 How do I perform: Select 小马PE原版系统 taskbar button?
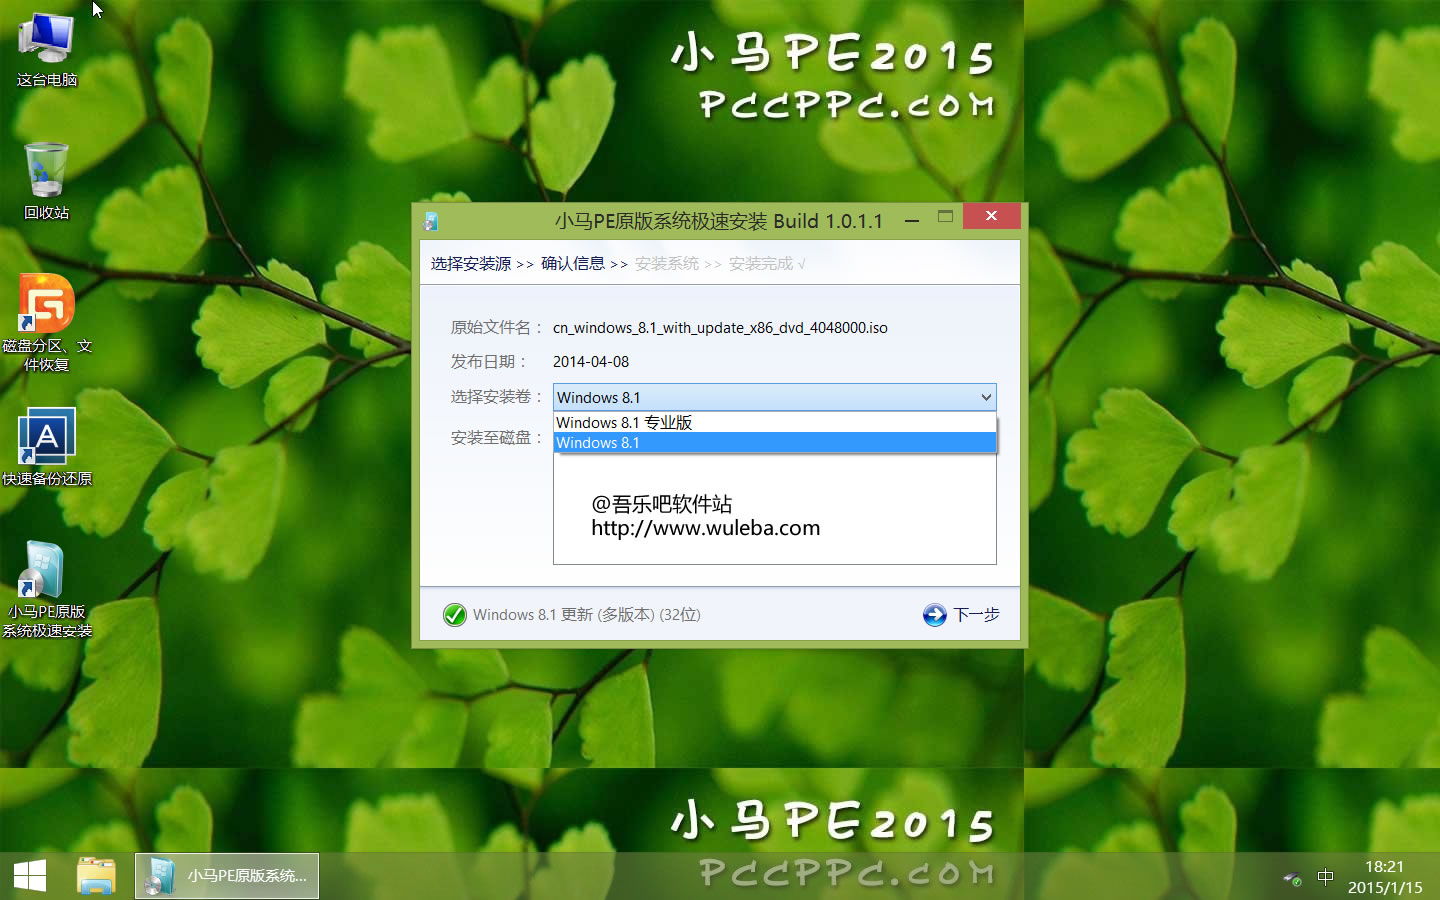pos(227,876)
